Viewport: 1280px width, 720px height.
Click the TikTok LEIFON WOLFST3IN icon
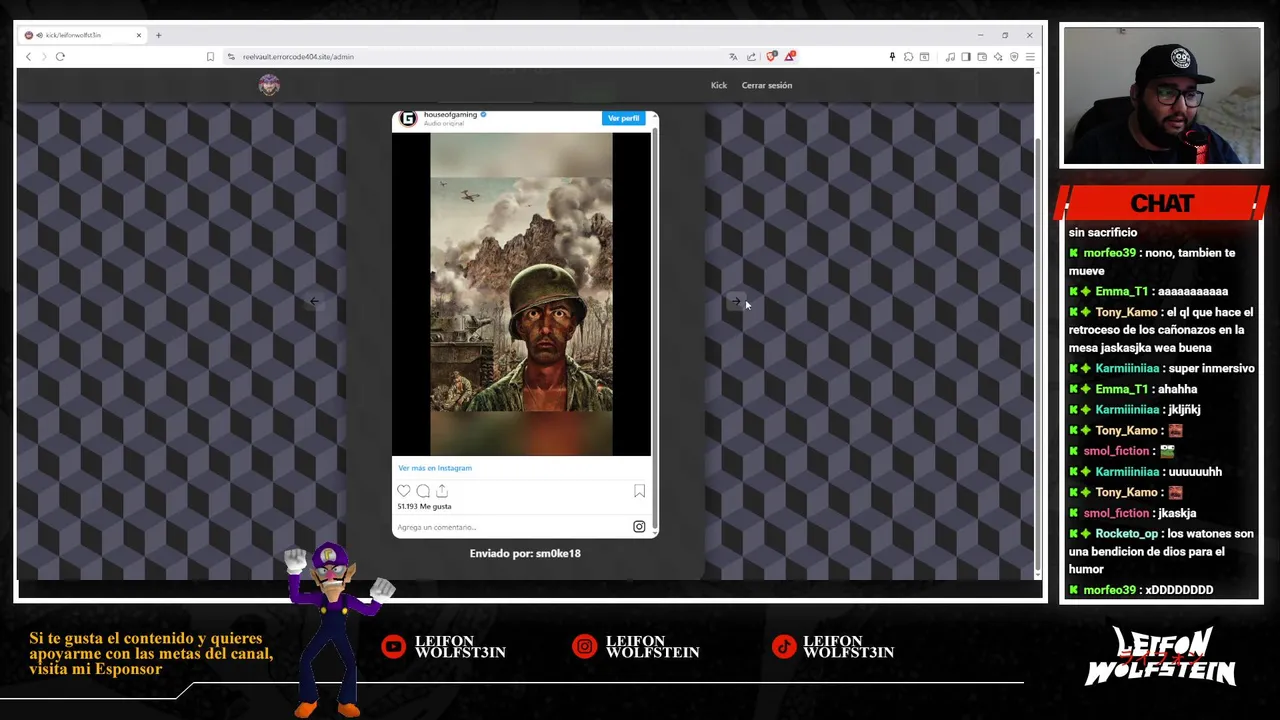[784, 647]
